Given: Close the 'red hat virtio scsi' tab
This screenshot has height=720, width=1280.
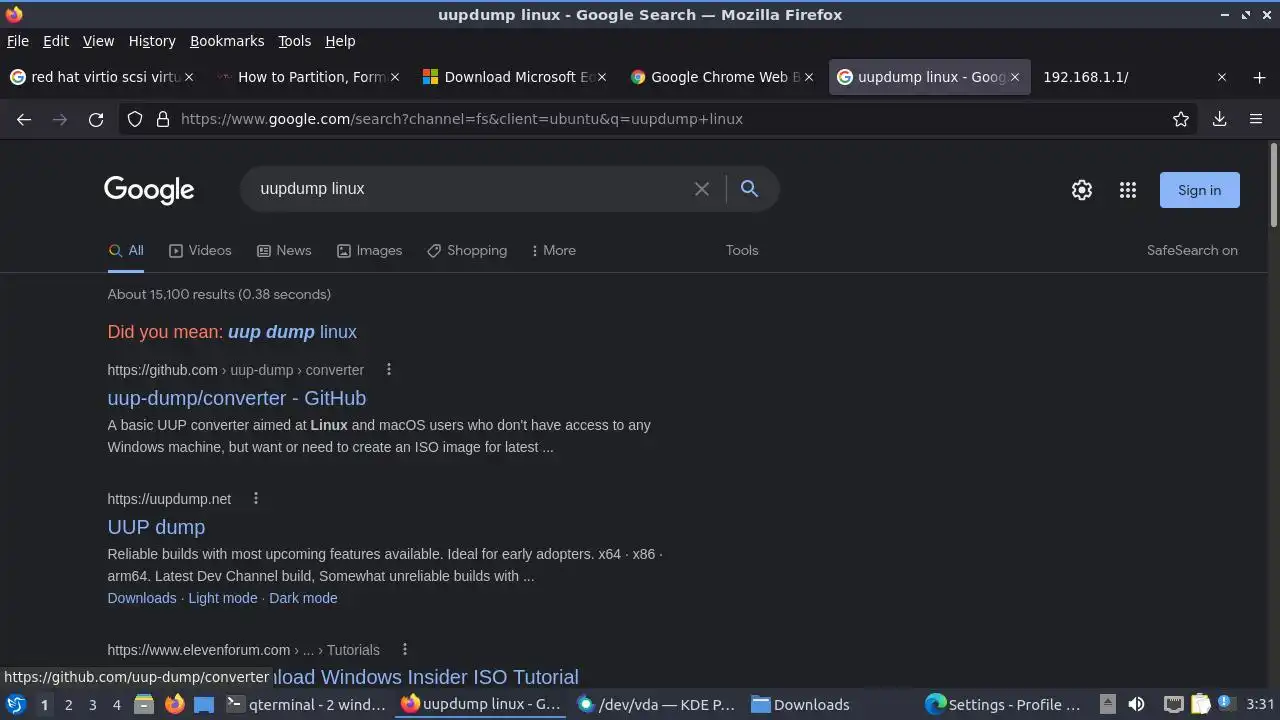Looking at the screenshot, I should [189, 77].
